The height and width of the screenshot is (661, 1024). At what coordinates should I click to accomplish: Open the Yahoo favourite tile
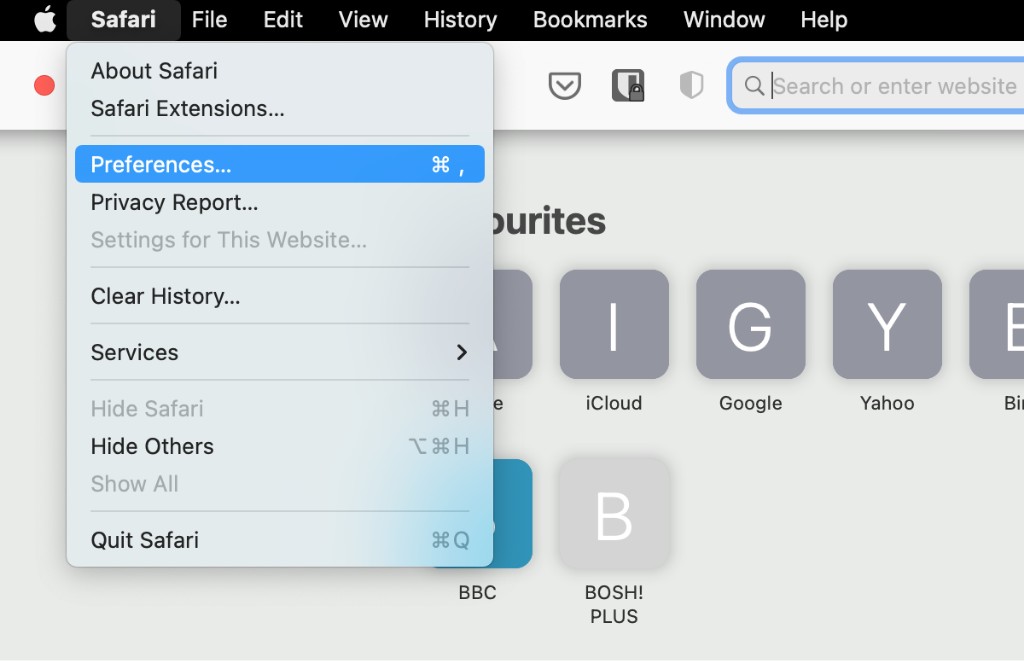887,324
